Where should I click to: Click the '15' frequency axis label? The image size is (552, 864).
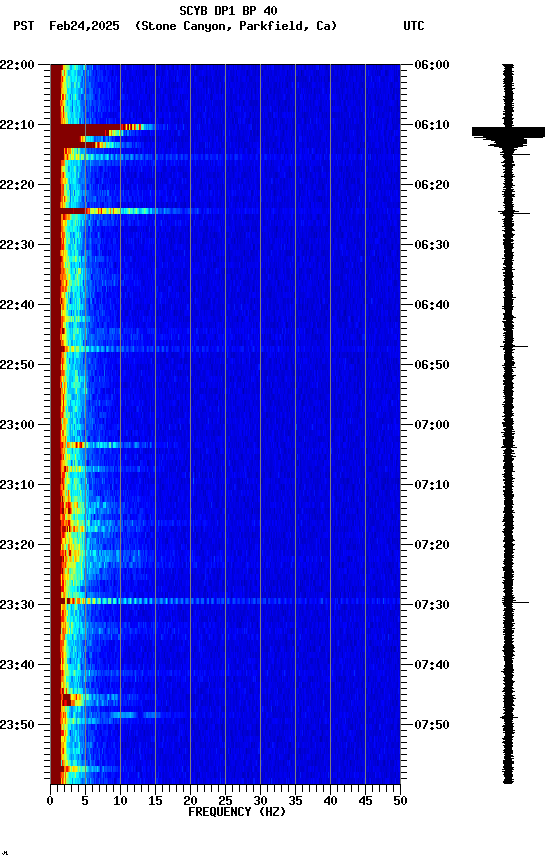tap(155, 801)
